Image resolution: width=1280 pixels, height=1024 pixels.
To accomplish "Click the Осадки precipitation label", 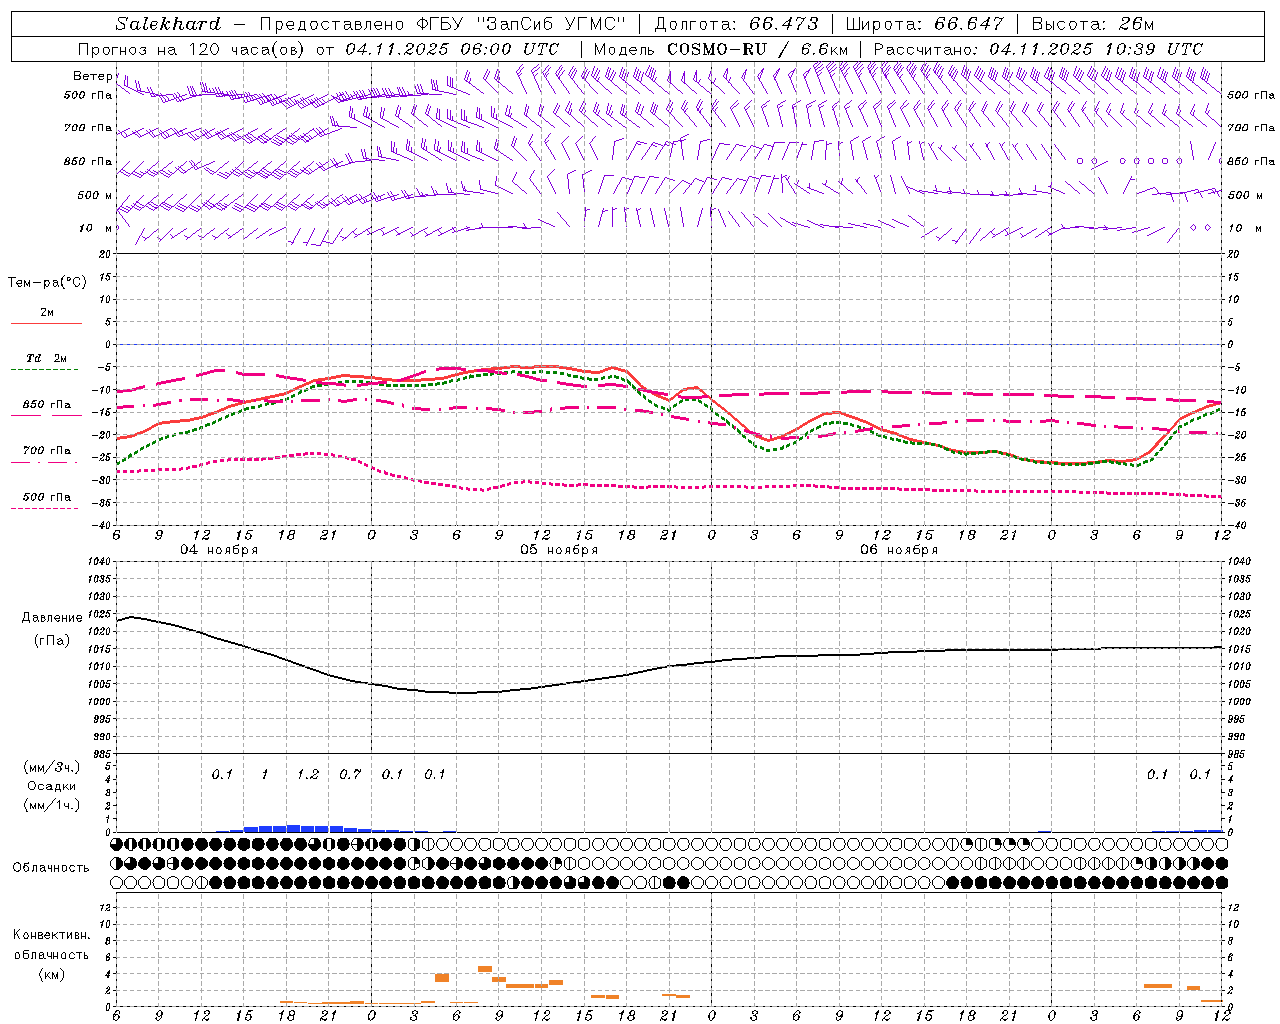I will (52, 786).
